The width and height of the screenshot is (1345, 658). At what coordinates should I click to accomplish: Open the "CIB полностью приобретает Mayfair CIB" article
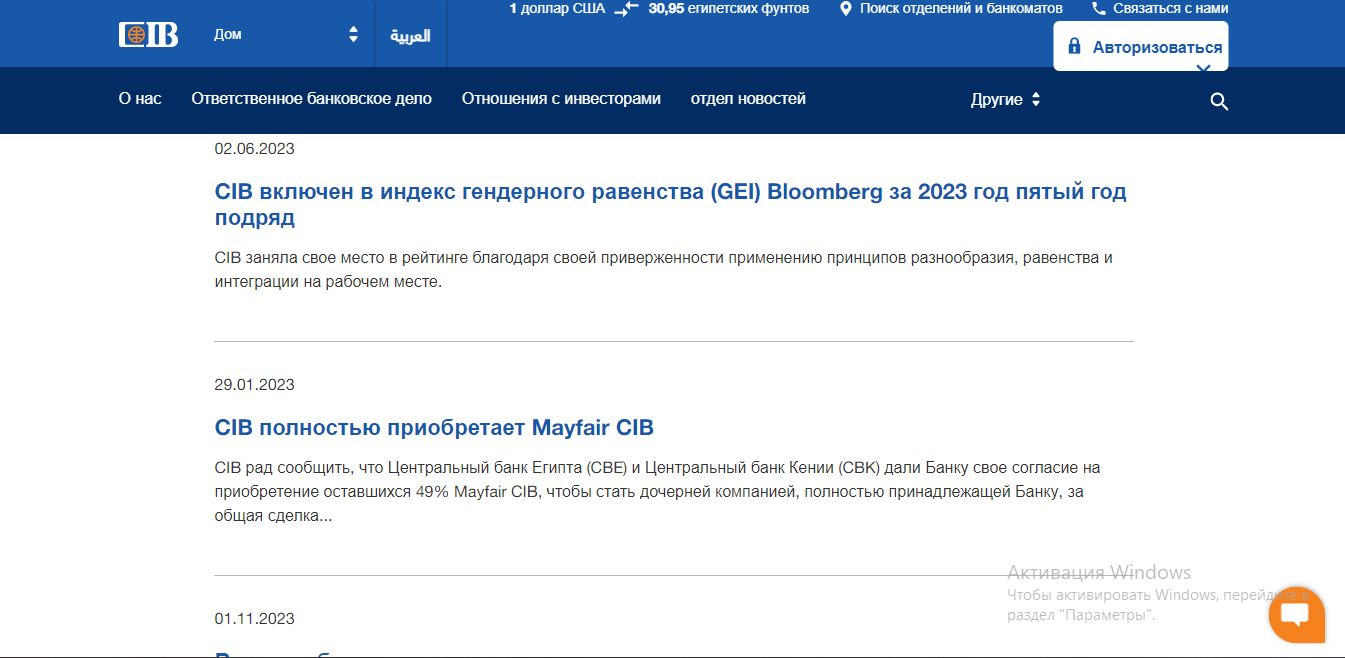[x=434, y=428]
